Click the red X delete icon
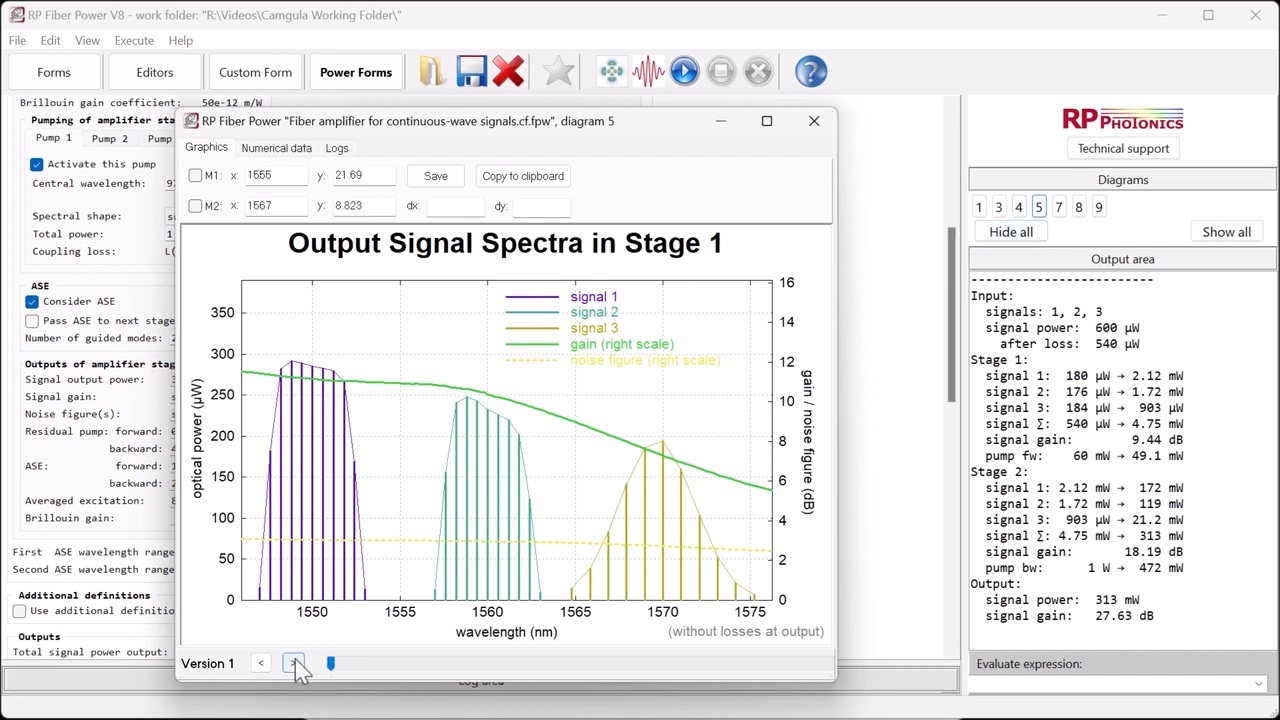 click(x=508, y=72)
